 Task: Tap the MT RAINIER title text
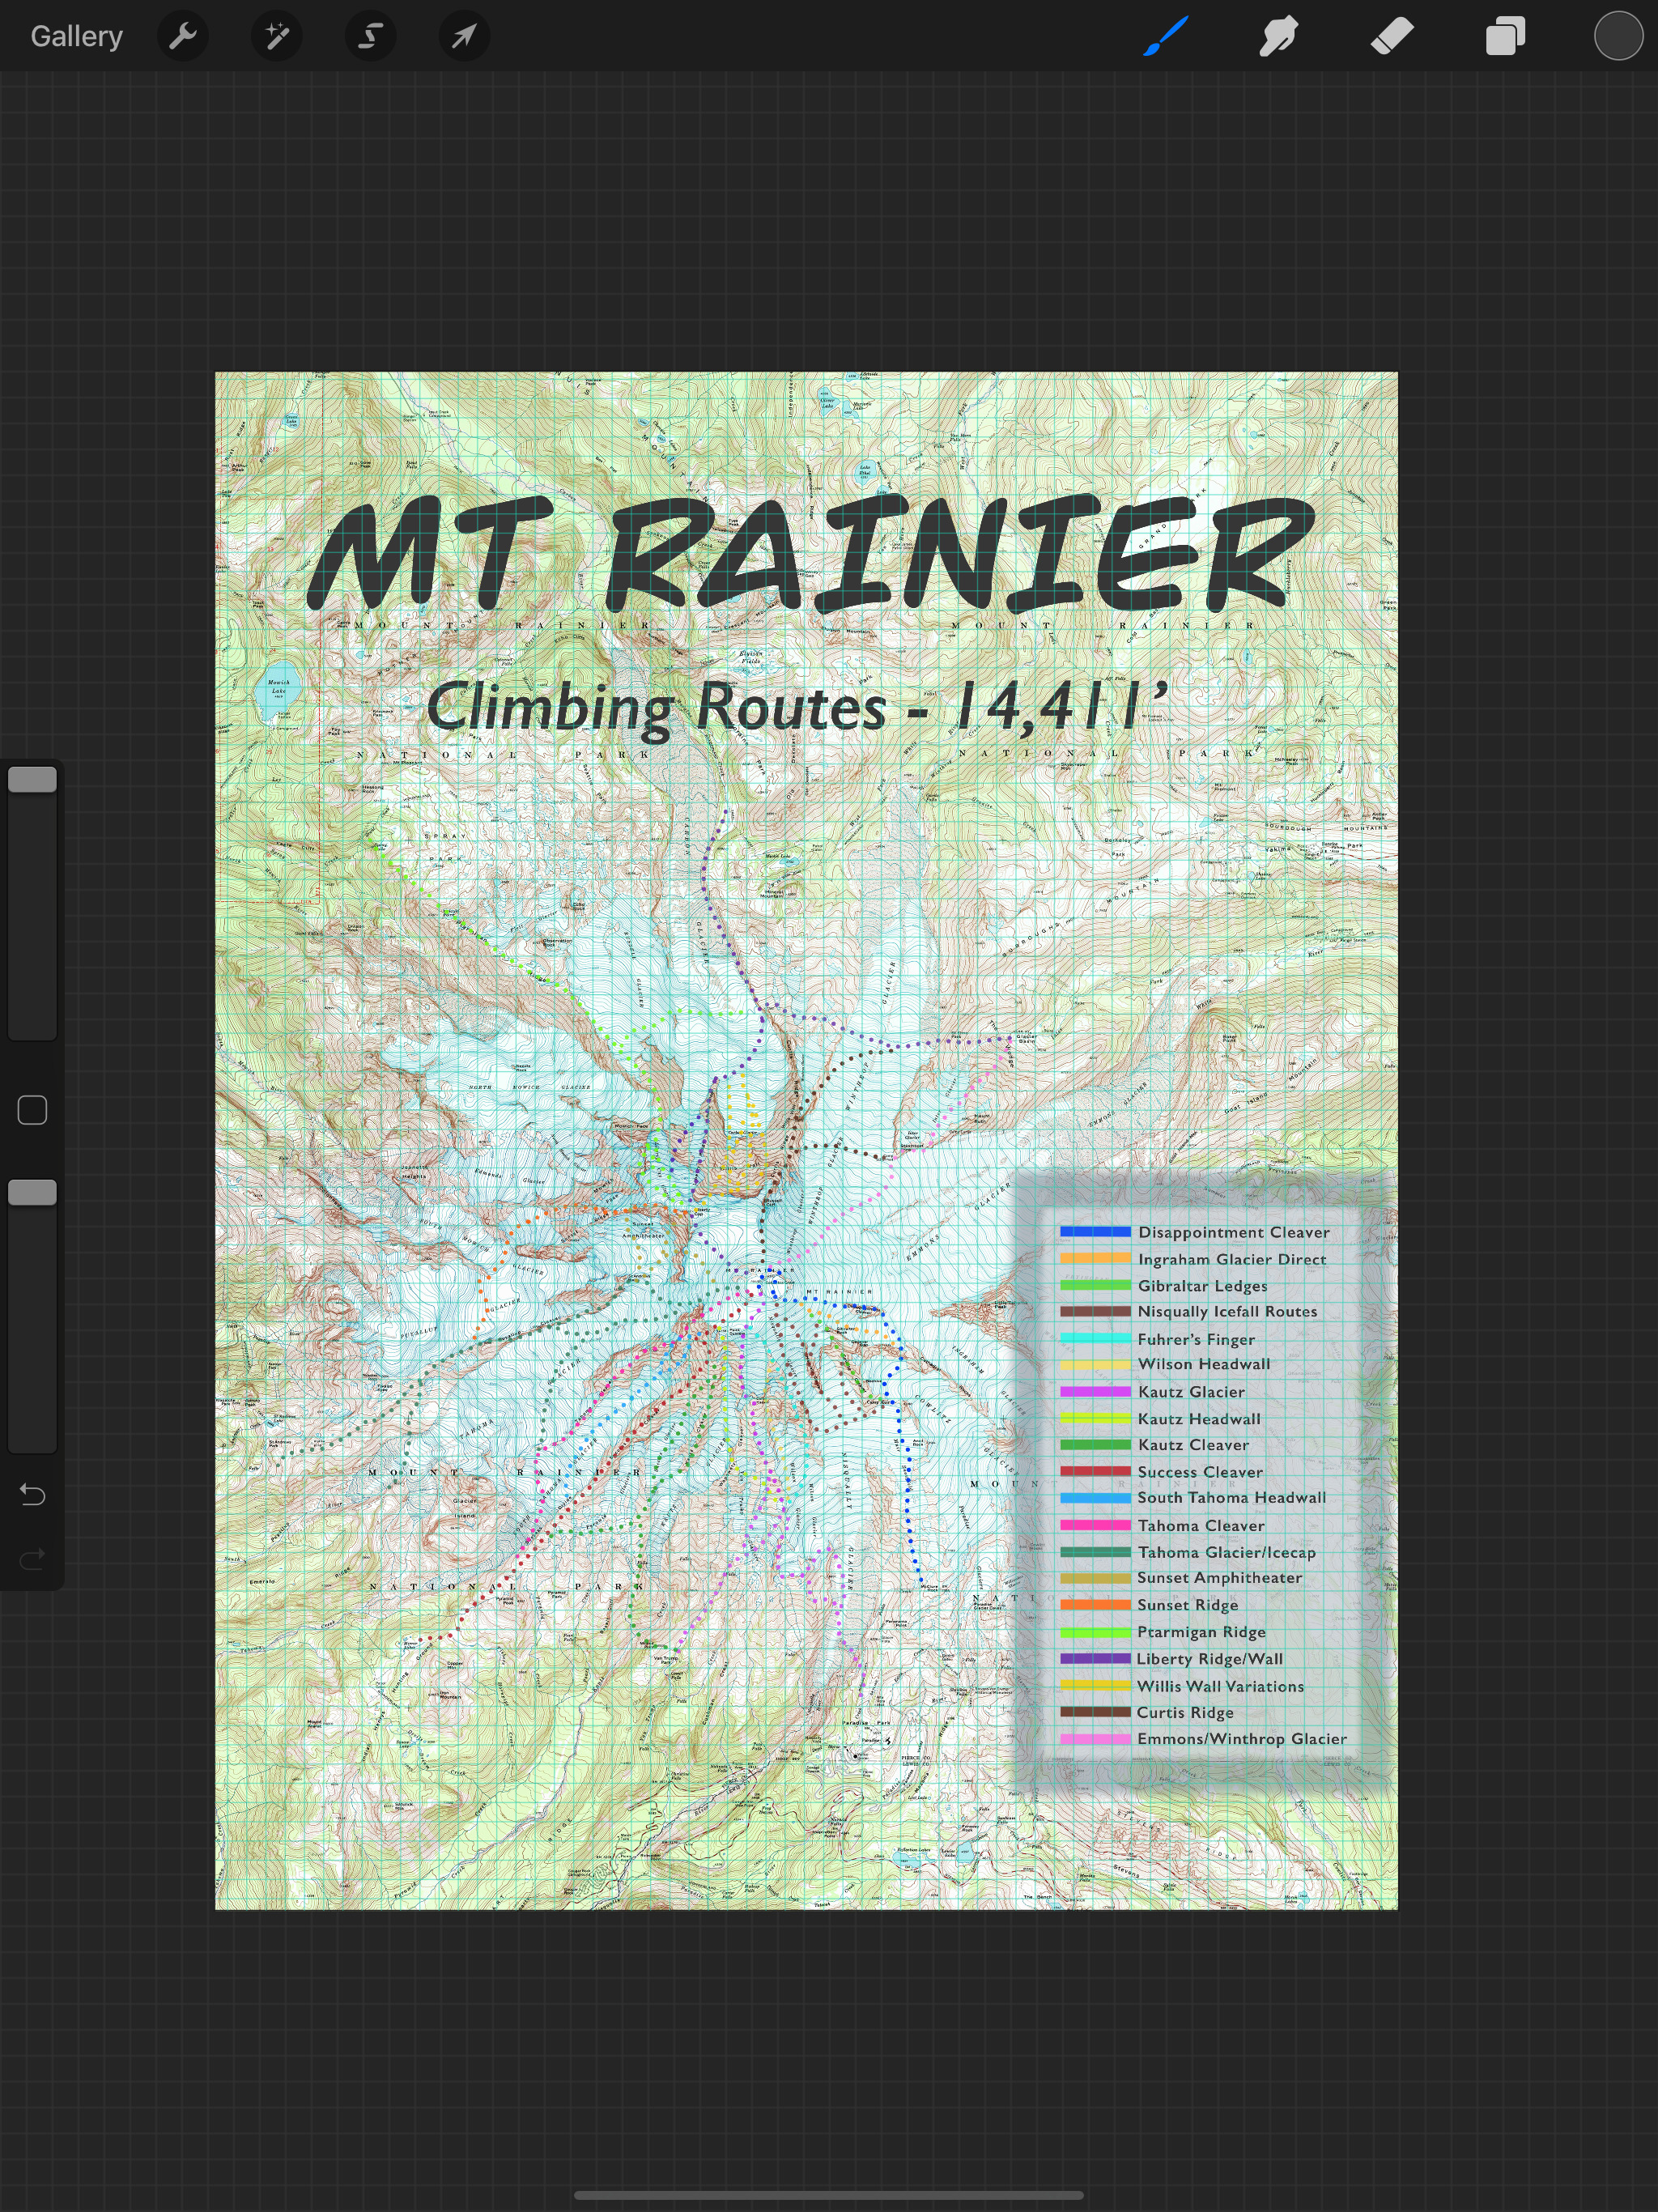(810, 555)
